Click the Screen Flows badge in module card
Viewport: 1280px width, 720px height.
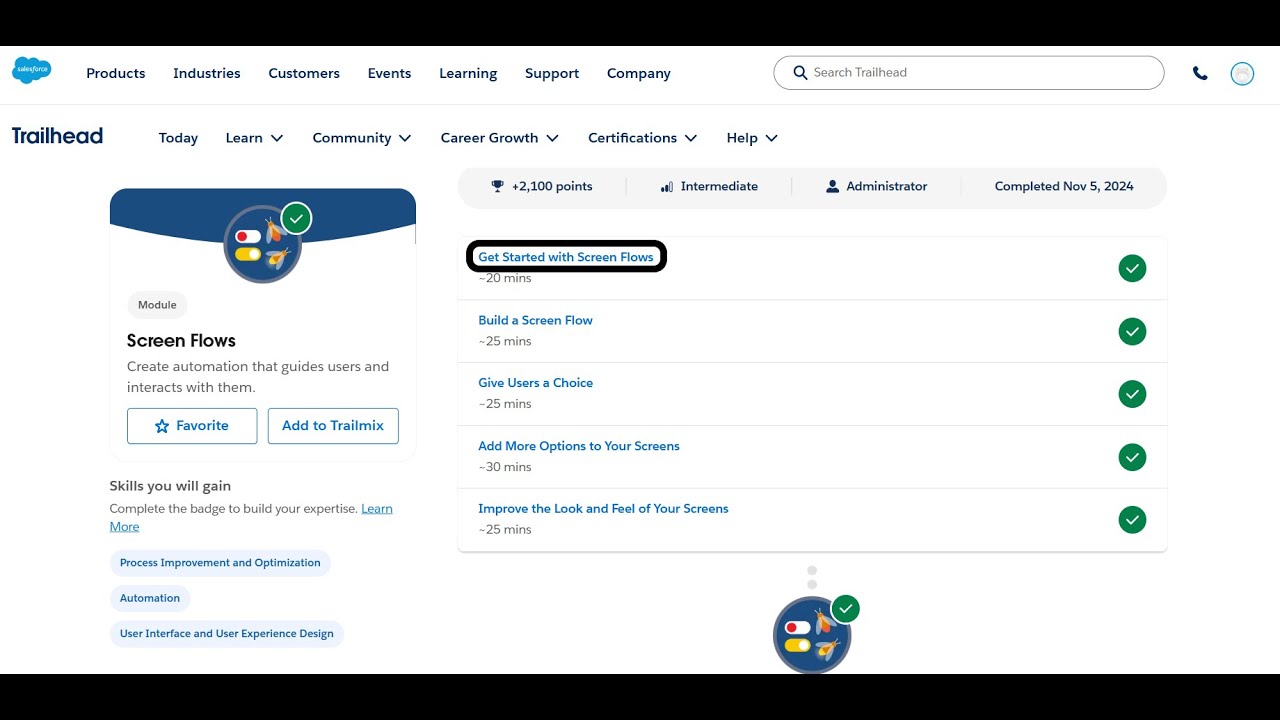pyautogui.click(x=263, y=244)
